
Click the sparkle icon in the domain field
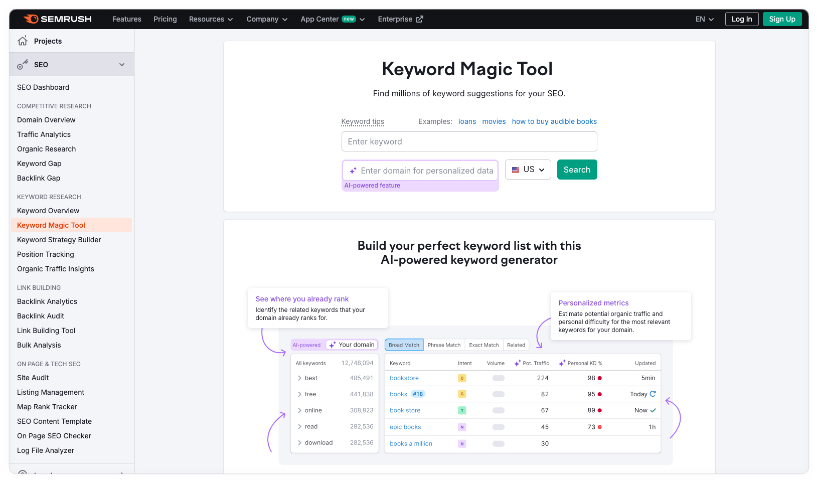coord(353,171)
